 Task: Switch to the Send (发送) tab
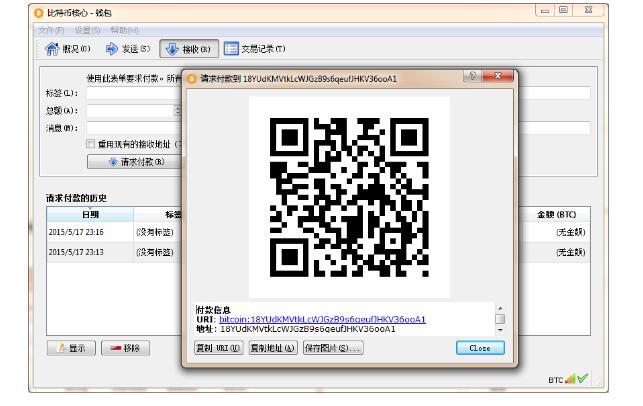[128, 49]
